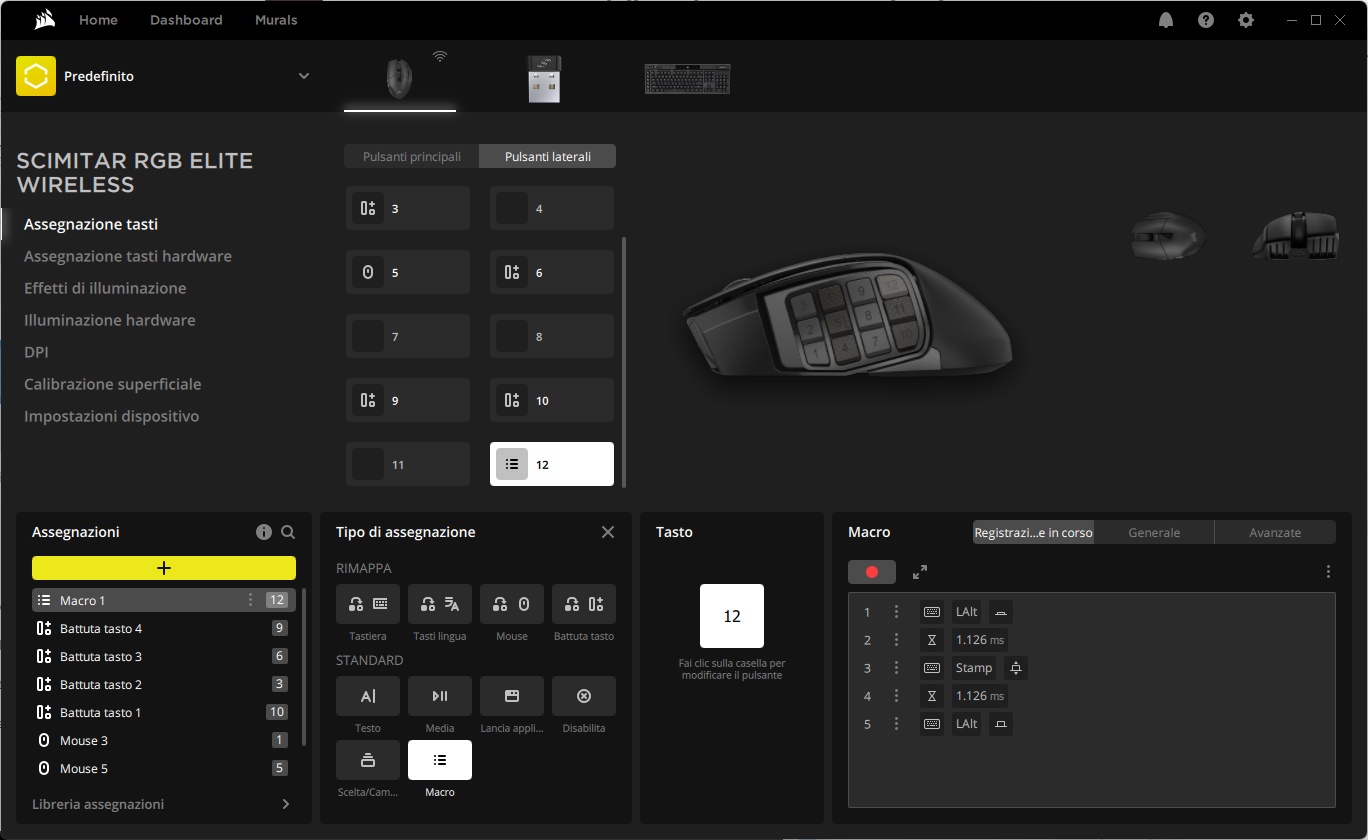The height and width of the screenshot is (840, 1368).
Task: Open the Murals menu
Action: point(276,20)
